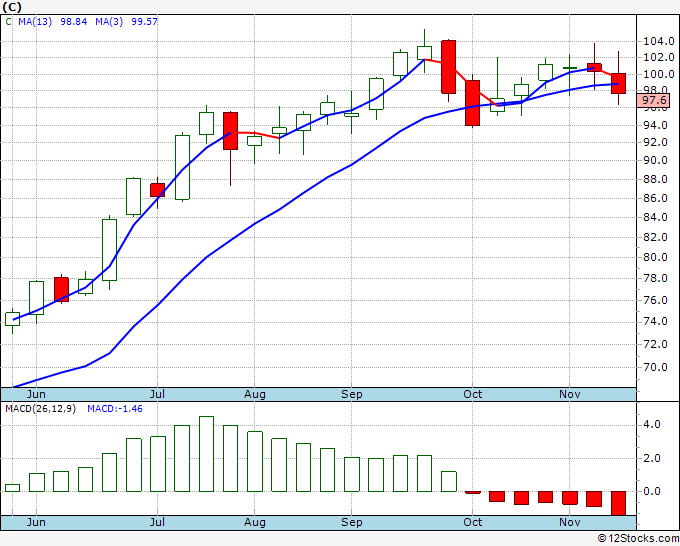Click the (C) ticker title
Image resolution: width=680 pixels, height=546 pixels.
[x=12, y=7]
